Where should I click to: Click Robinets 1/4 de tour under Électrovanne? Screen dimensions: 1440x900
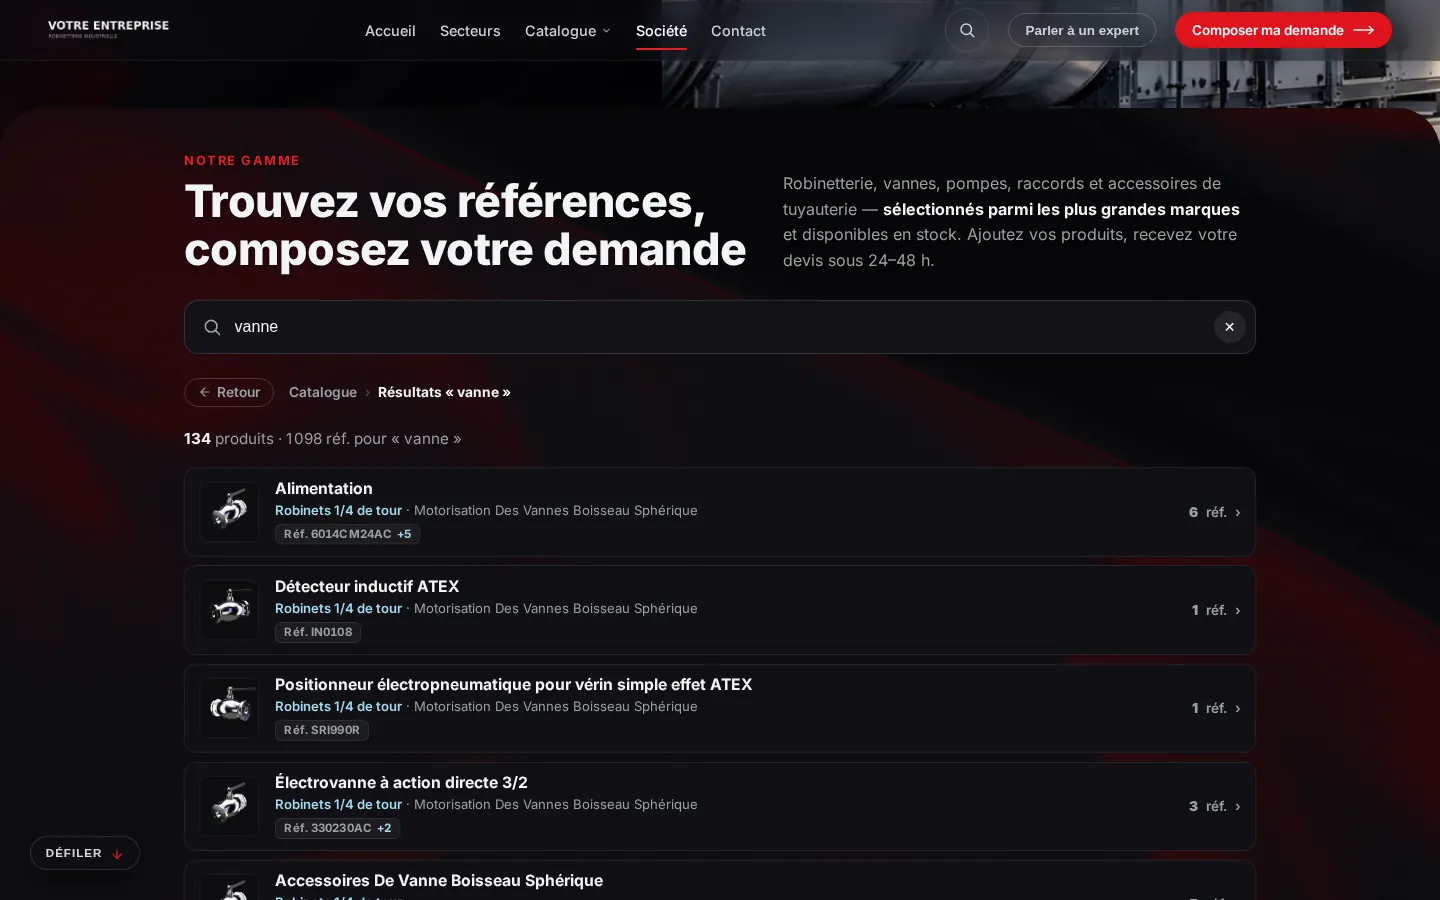pos(338,804)
